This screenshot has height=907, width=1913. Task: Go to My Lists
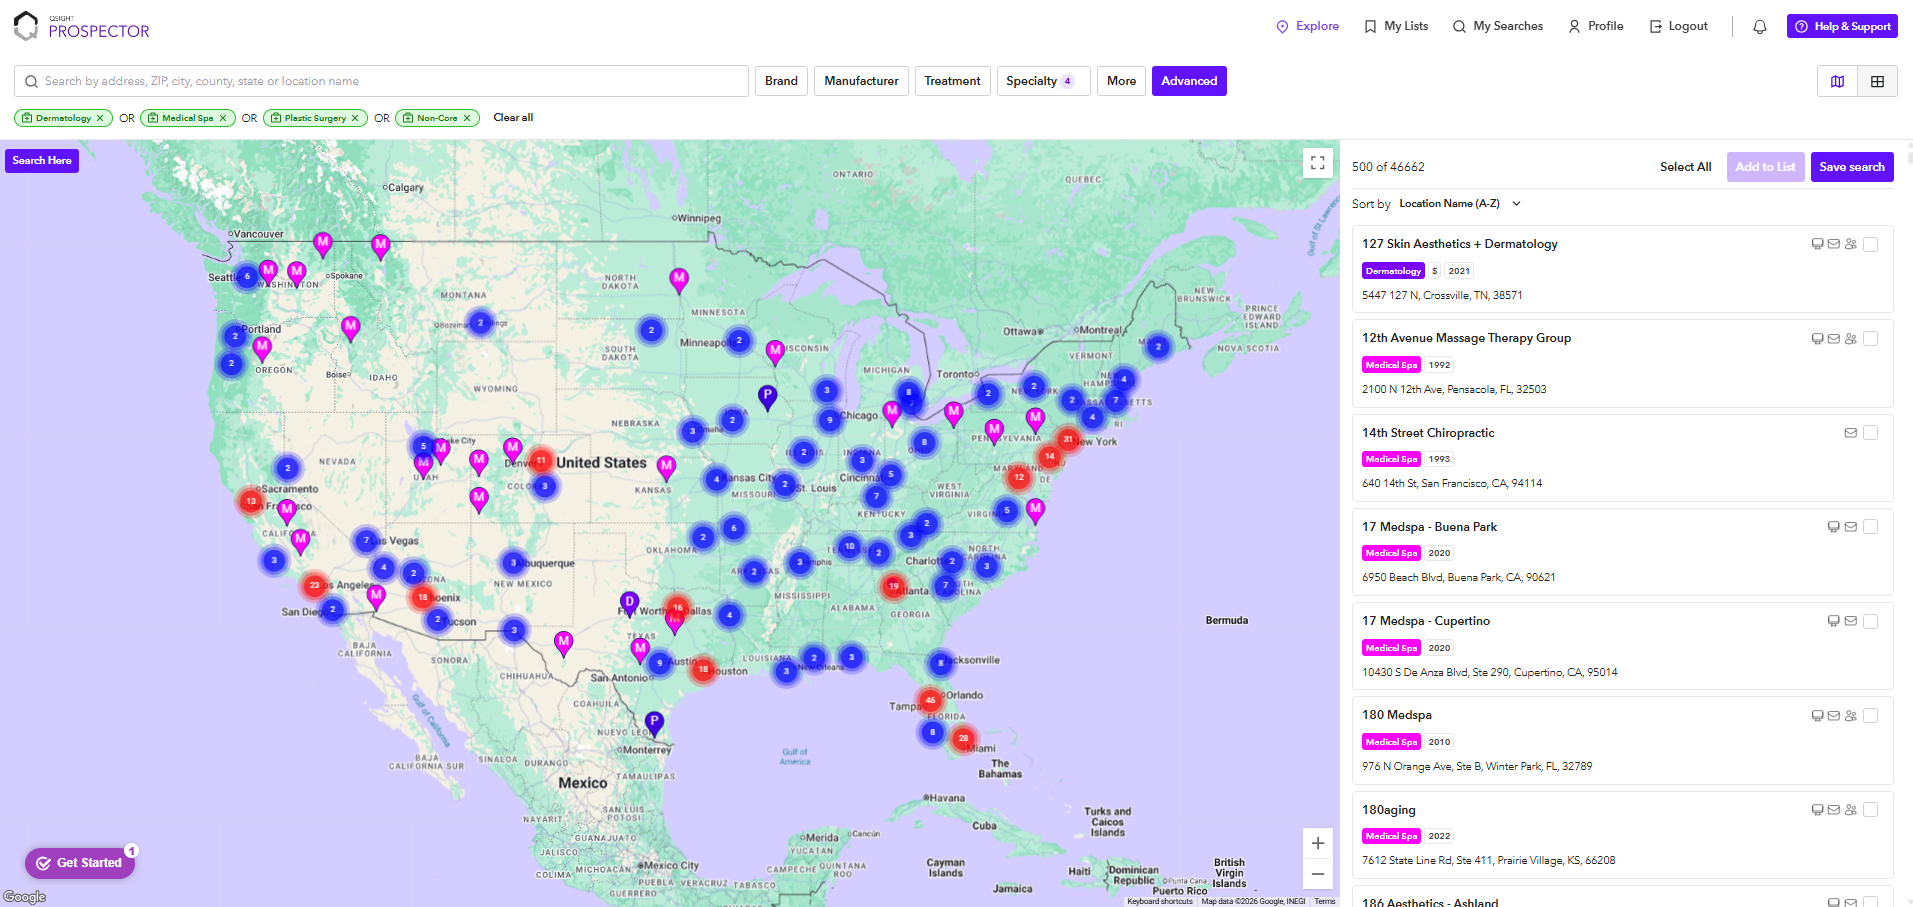[x=1396, y=26]
